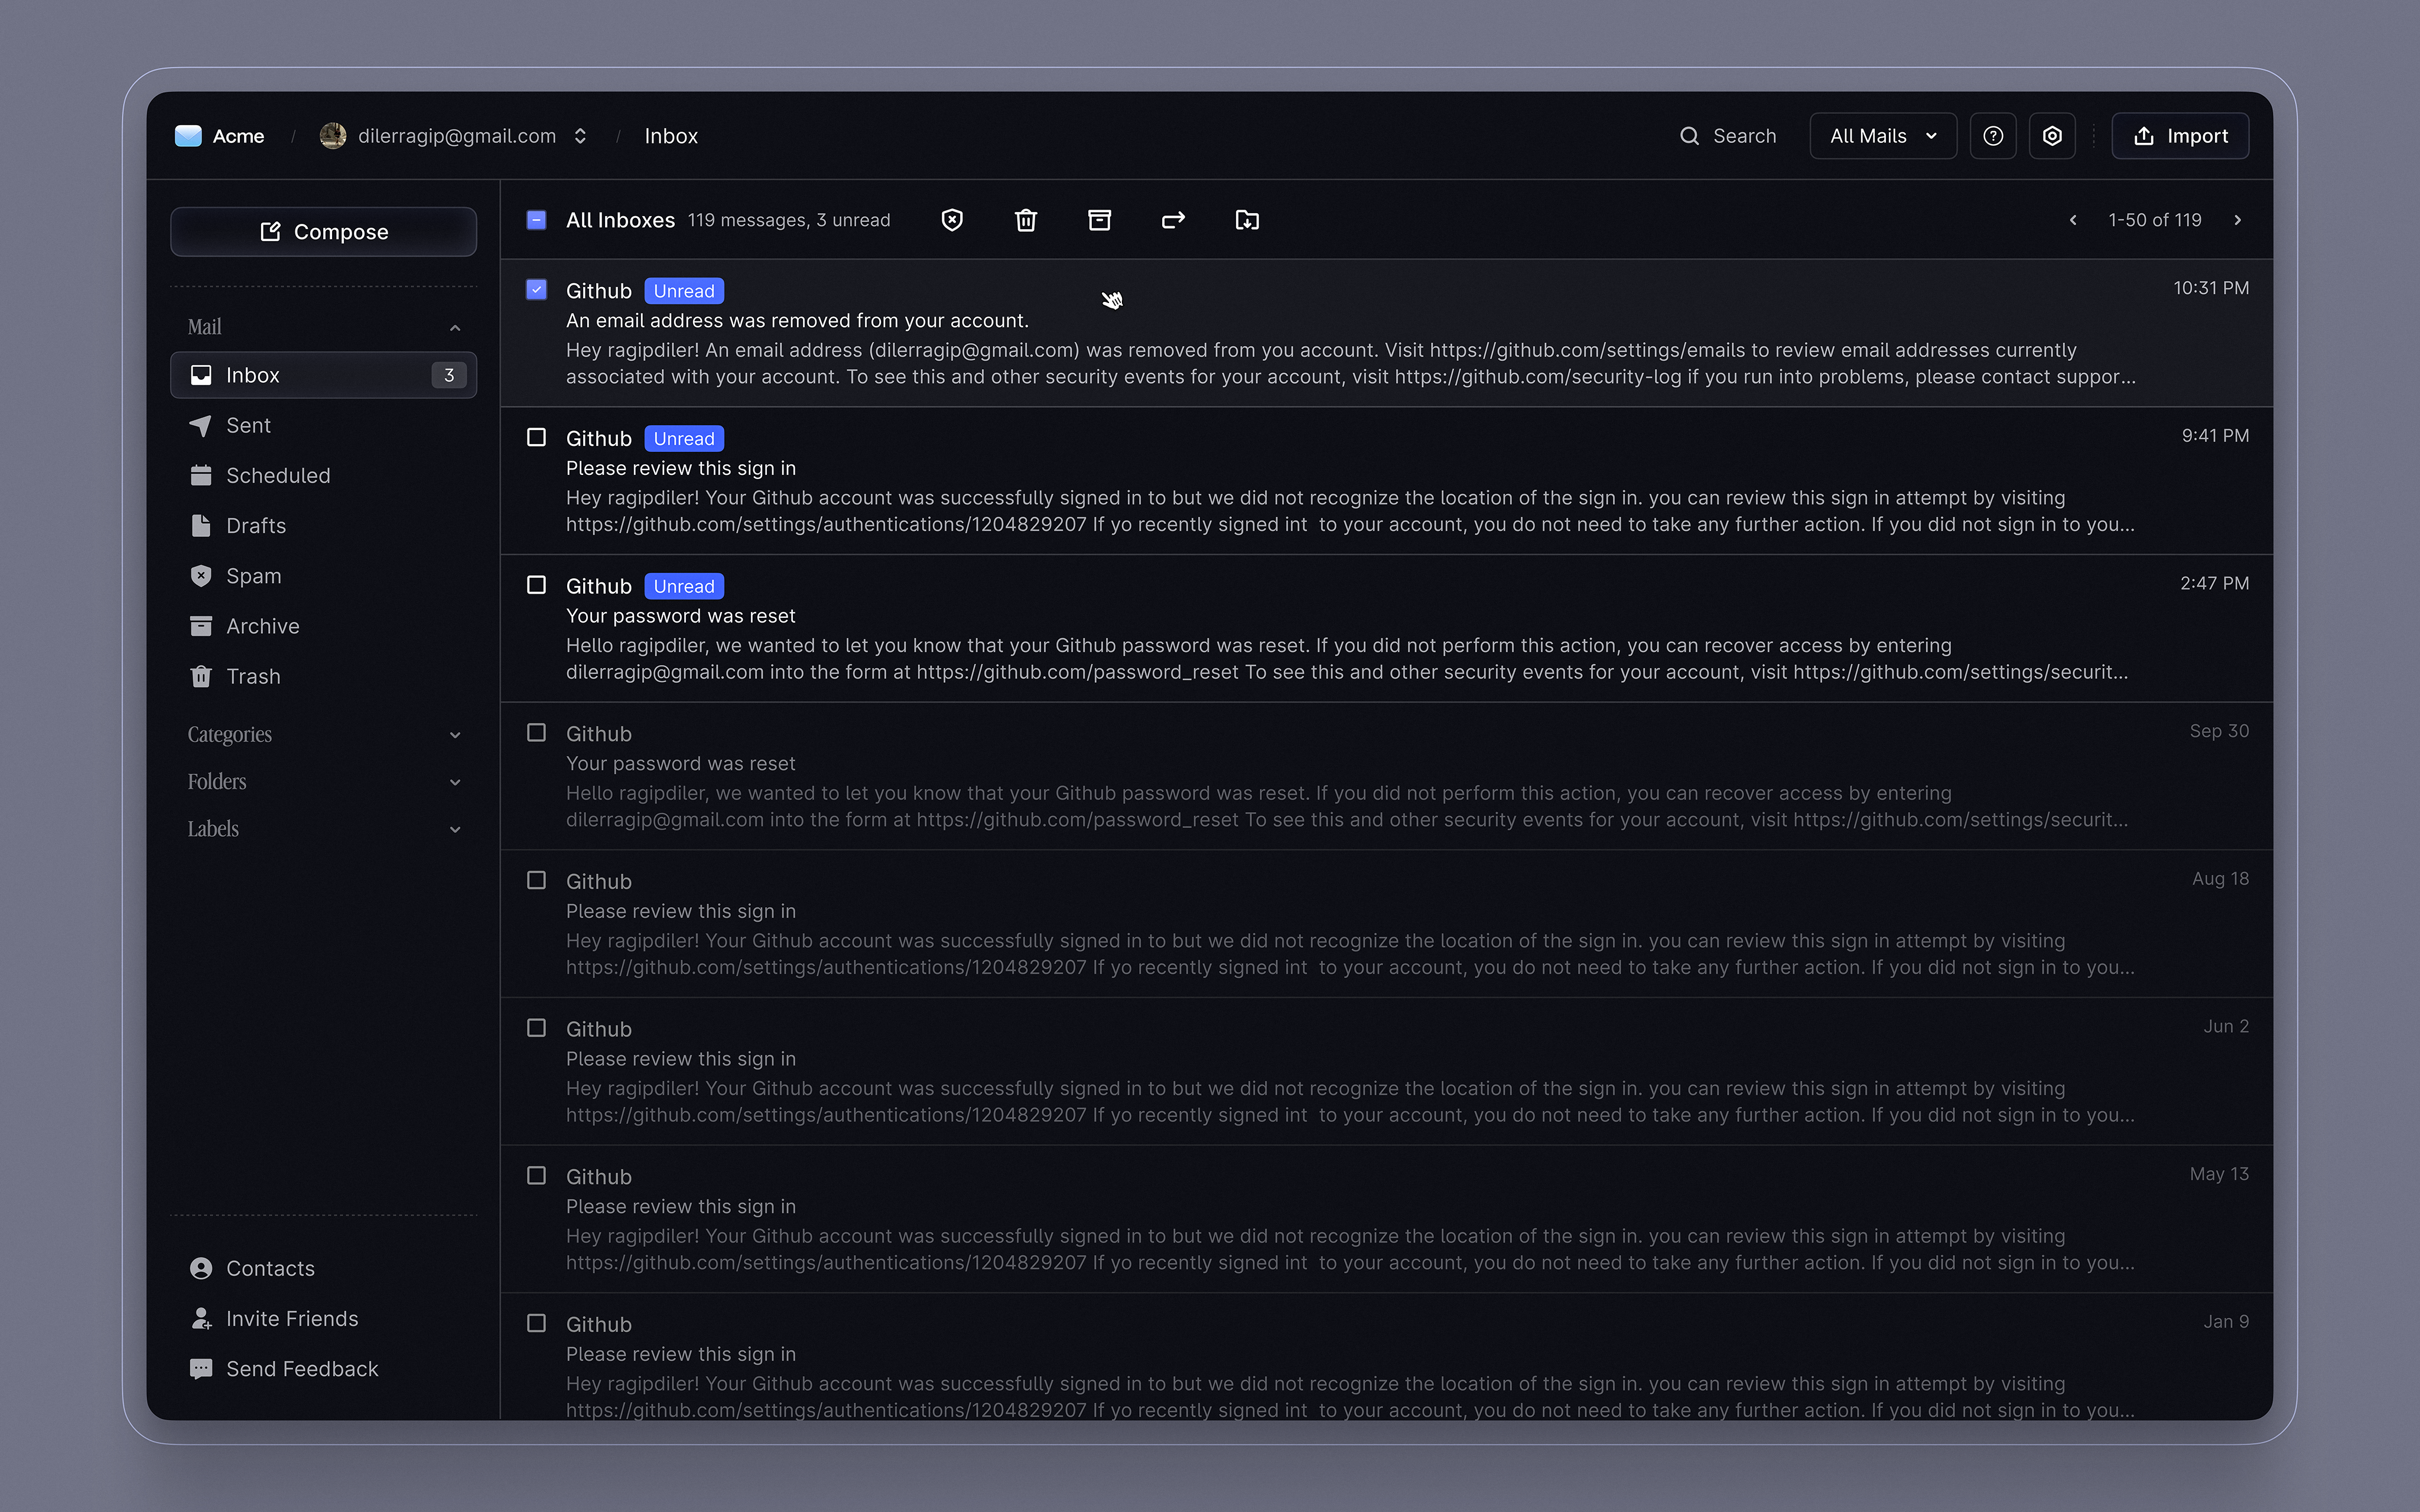
Task: Archive the selected email
Action: pos(1099,220)
